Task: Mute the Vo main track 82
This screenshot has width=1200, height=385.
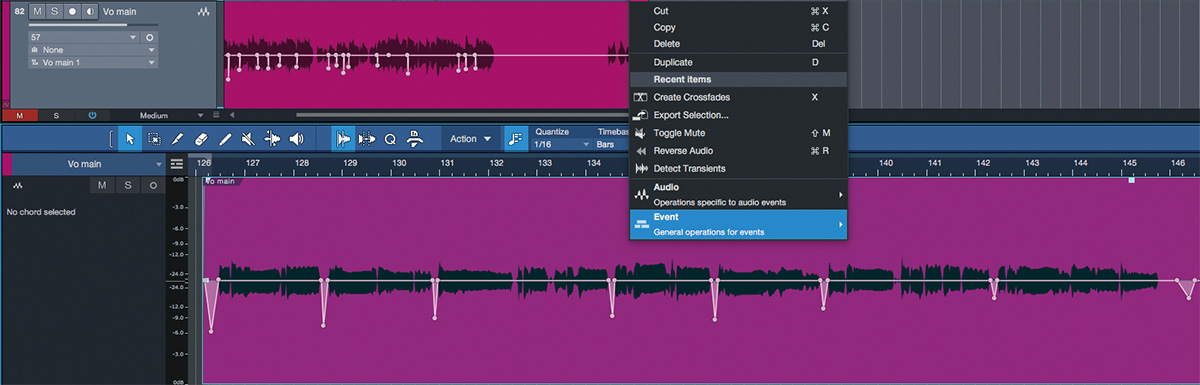Action: [36, 11]
